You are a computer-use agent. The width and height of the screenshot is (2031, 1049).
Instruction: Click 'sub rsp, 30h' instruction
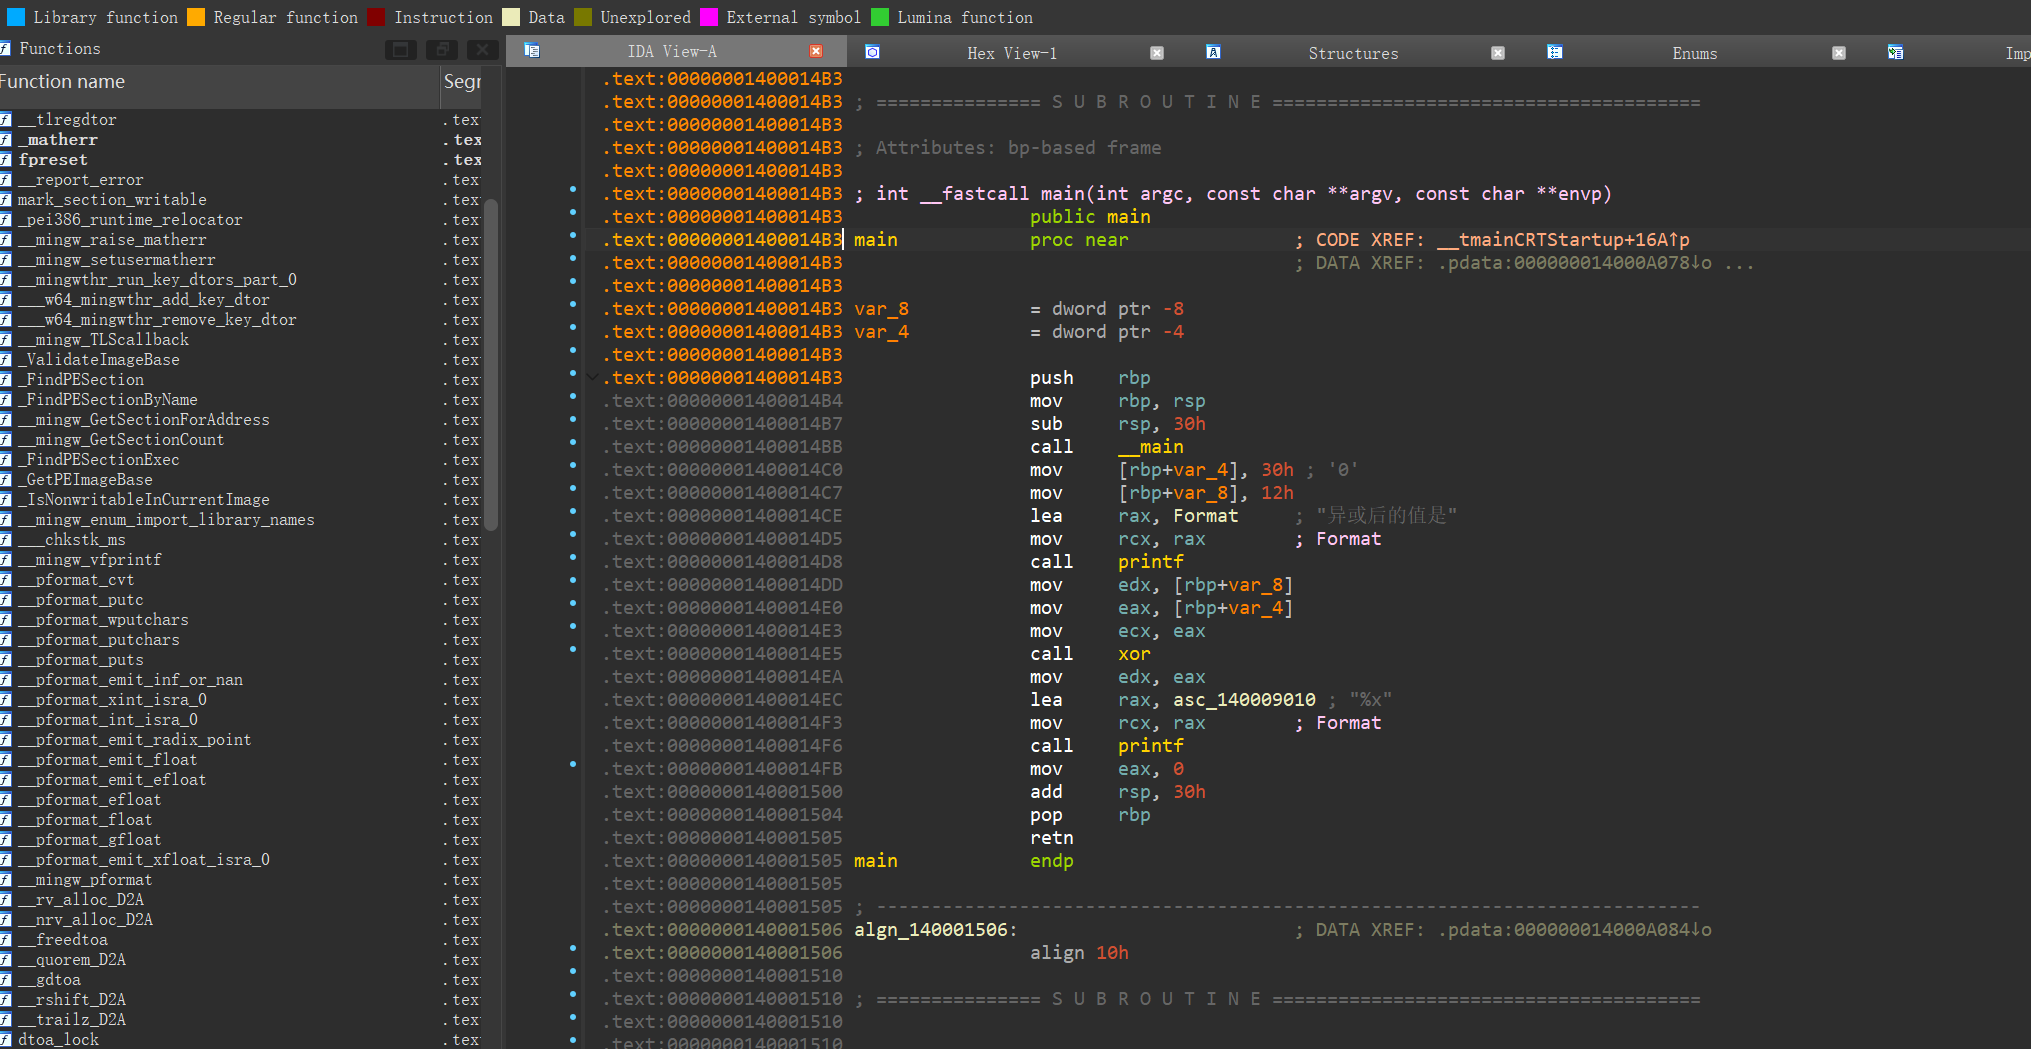point(1117,424)
